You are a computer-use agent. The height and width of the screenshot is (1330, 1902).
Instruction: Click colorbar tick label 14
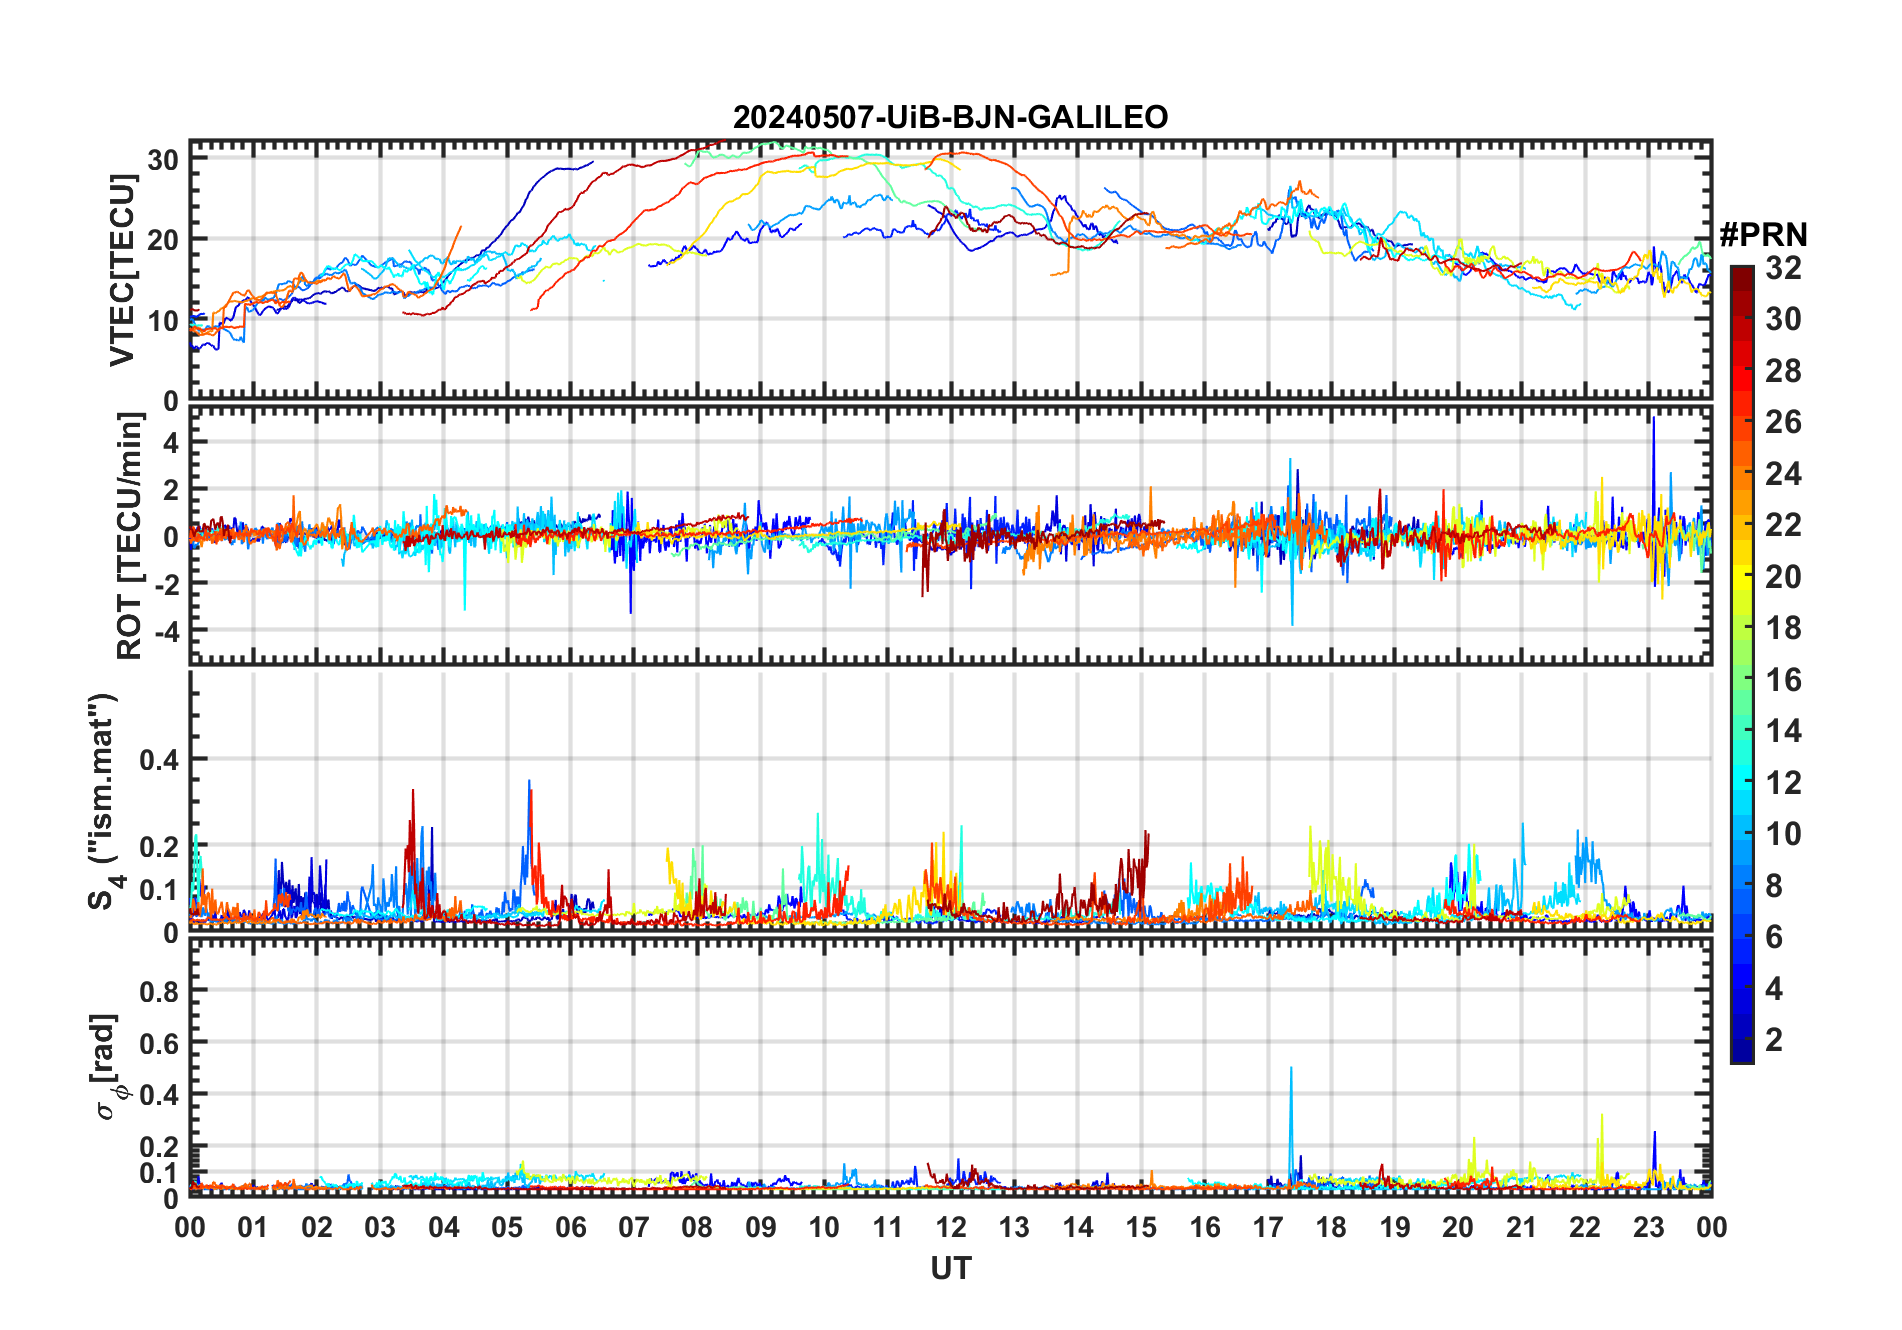1783,731
